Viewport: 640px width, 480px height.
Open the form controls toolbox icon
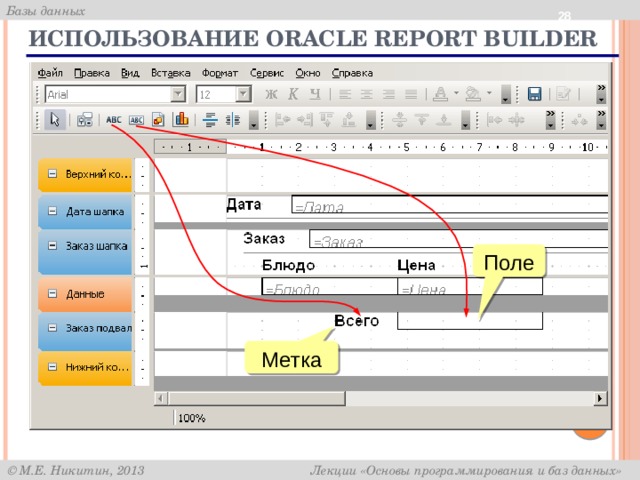(x=84, y=120)
